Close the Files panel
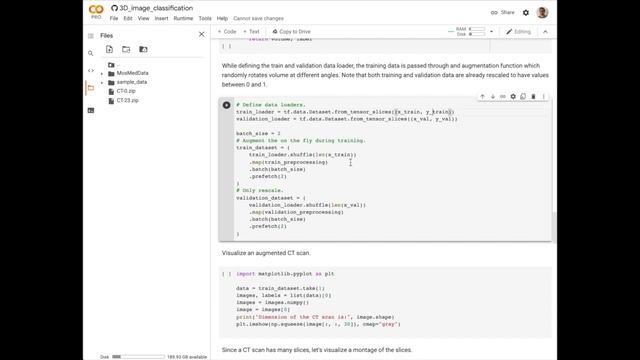 (x=202, y=35)
